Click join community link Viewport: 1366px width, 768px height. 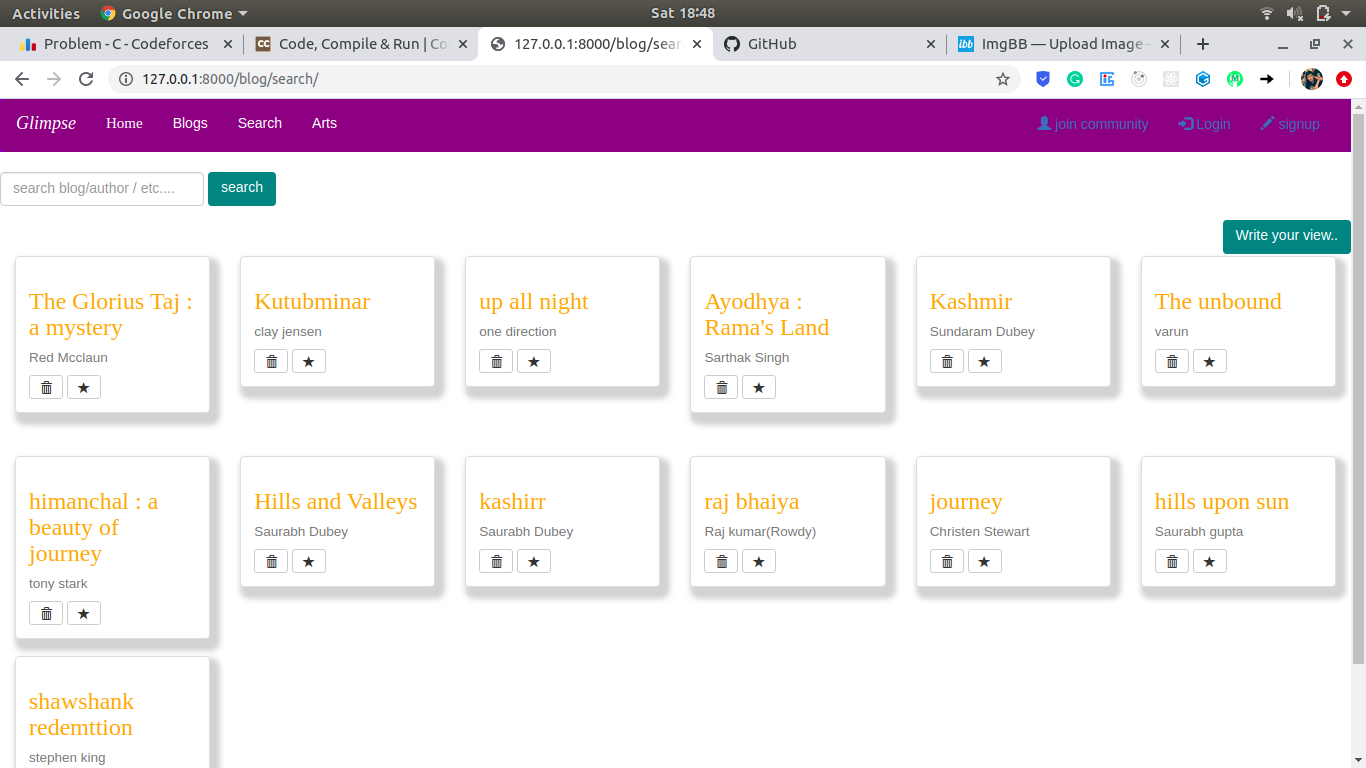tap(1093, 124)
